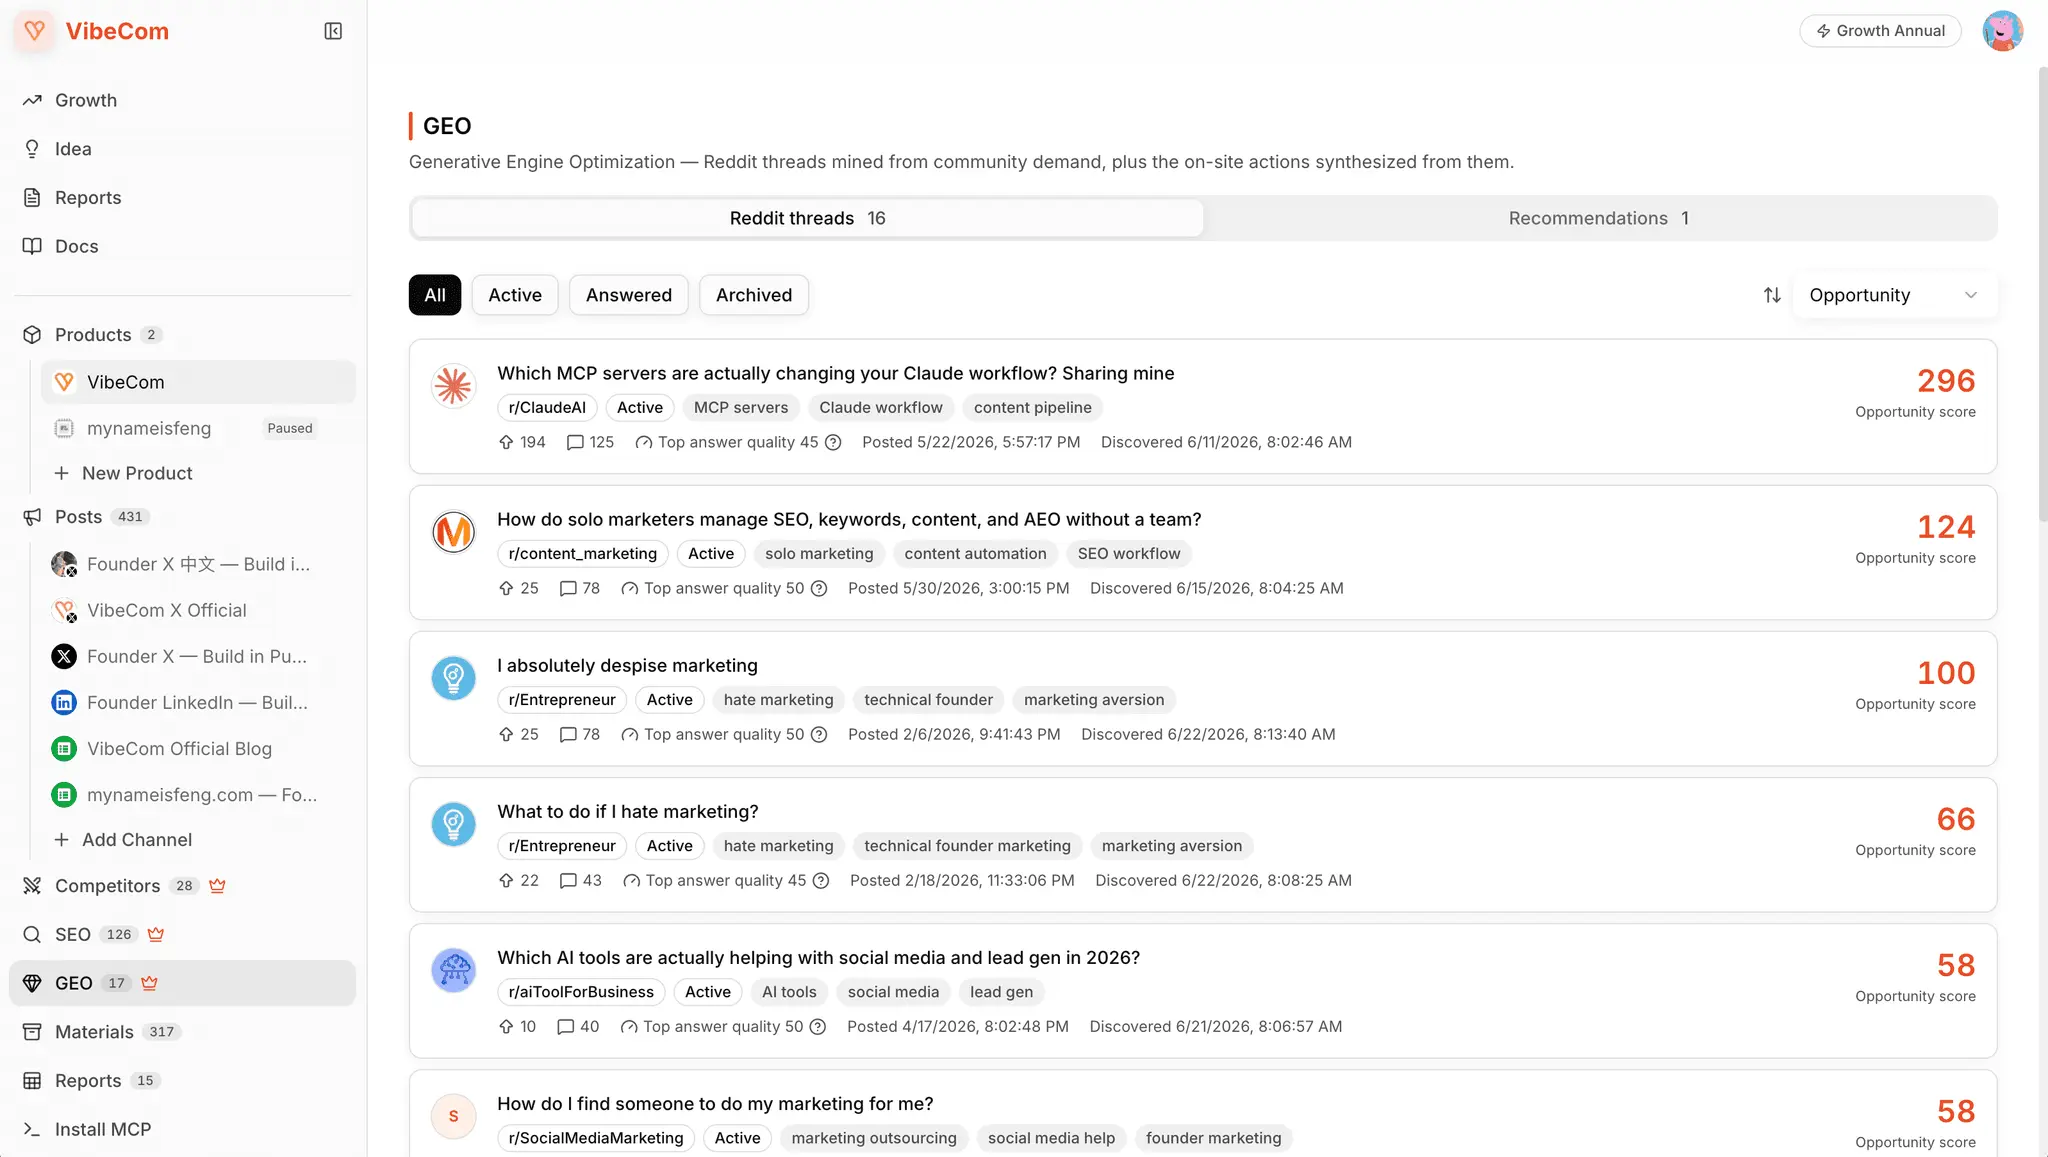The width and height of the screenshot is (2048, 1157).
Task: Open the Opportunity sort dropdown
Action: point(1895,295)
